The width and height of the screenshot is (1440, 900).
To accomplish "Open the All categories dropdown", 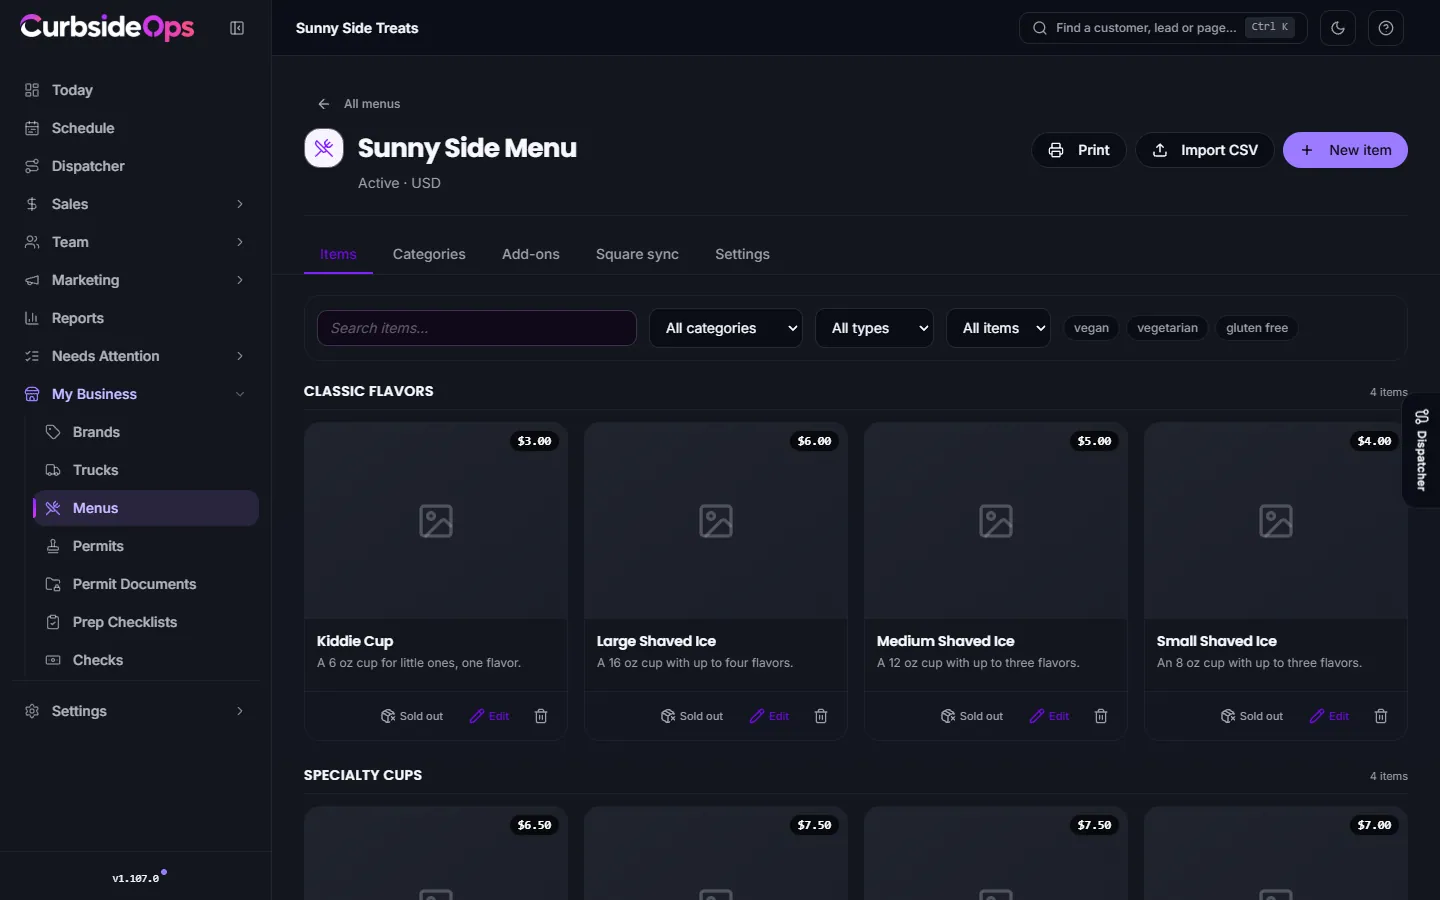I will tap(726, 328).
